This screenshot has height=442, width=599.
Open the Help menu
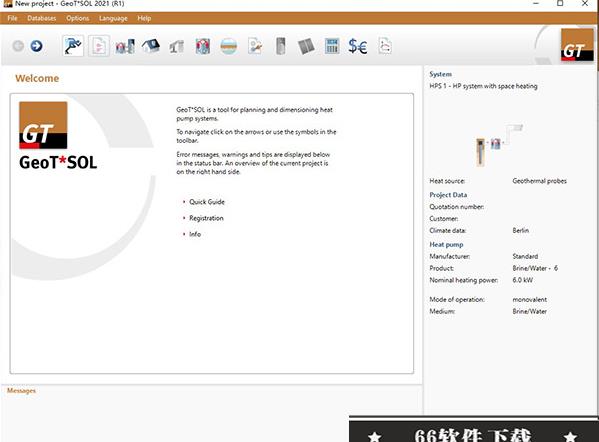[144, 18]
